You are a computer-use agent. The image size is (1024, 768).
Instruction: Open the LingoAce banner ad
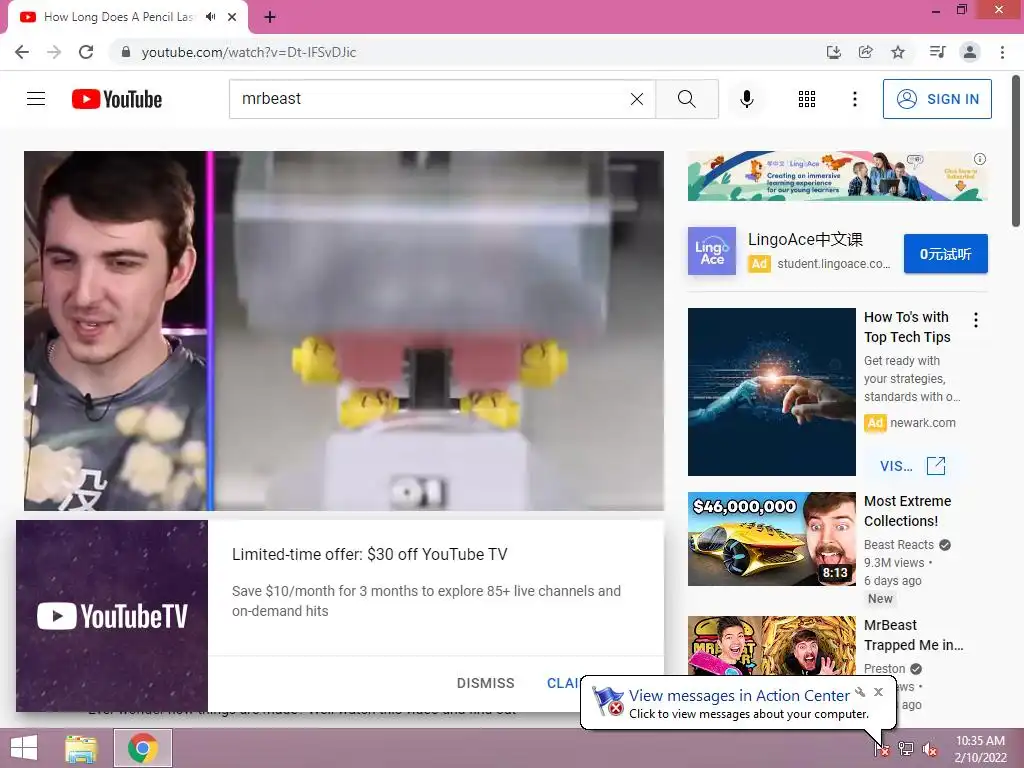click(x=837, y=176)
